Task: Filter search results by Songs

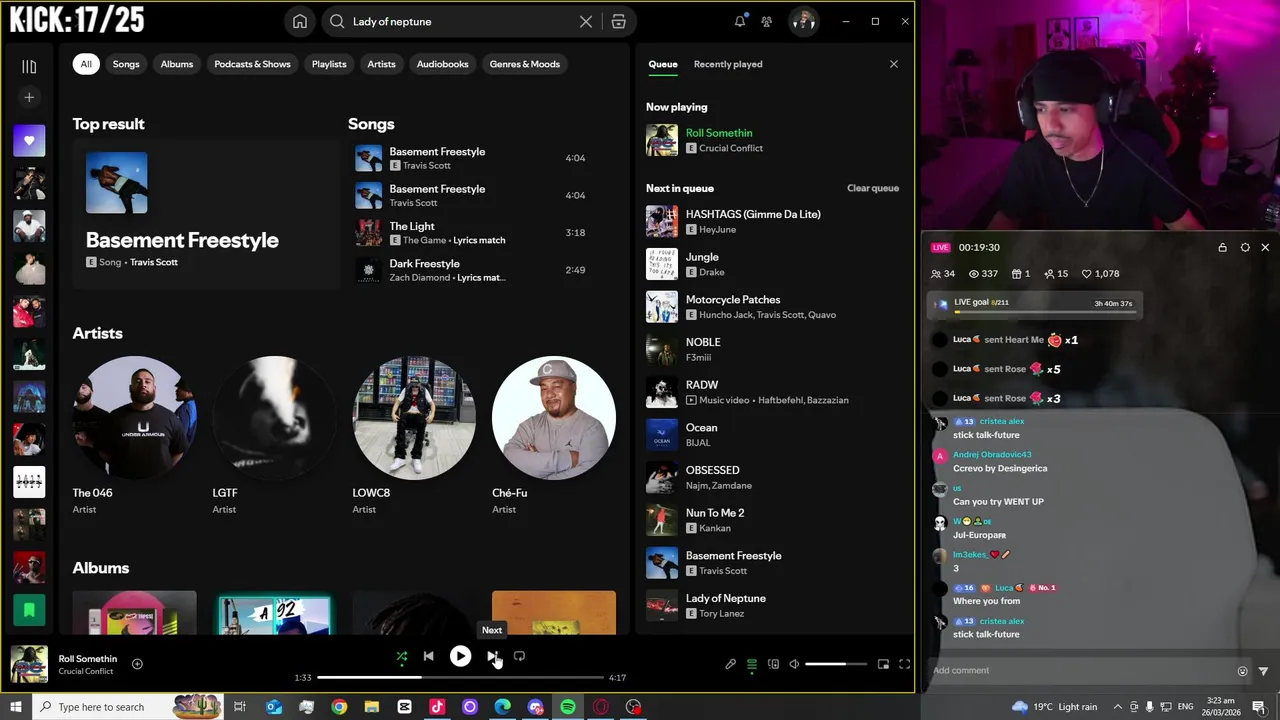Action: pos(126,64)
